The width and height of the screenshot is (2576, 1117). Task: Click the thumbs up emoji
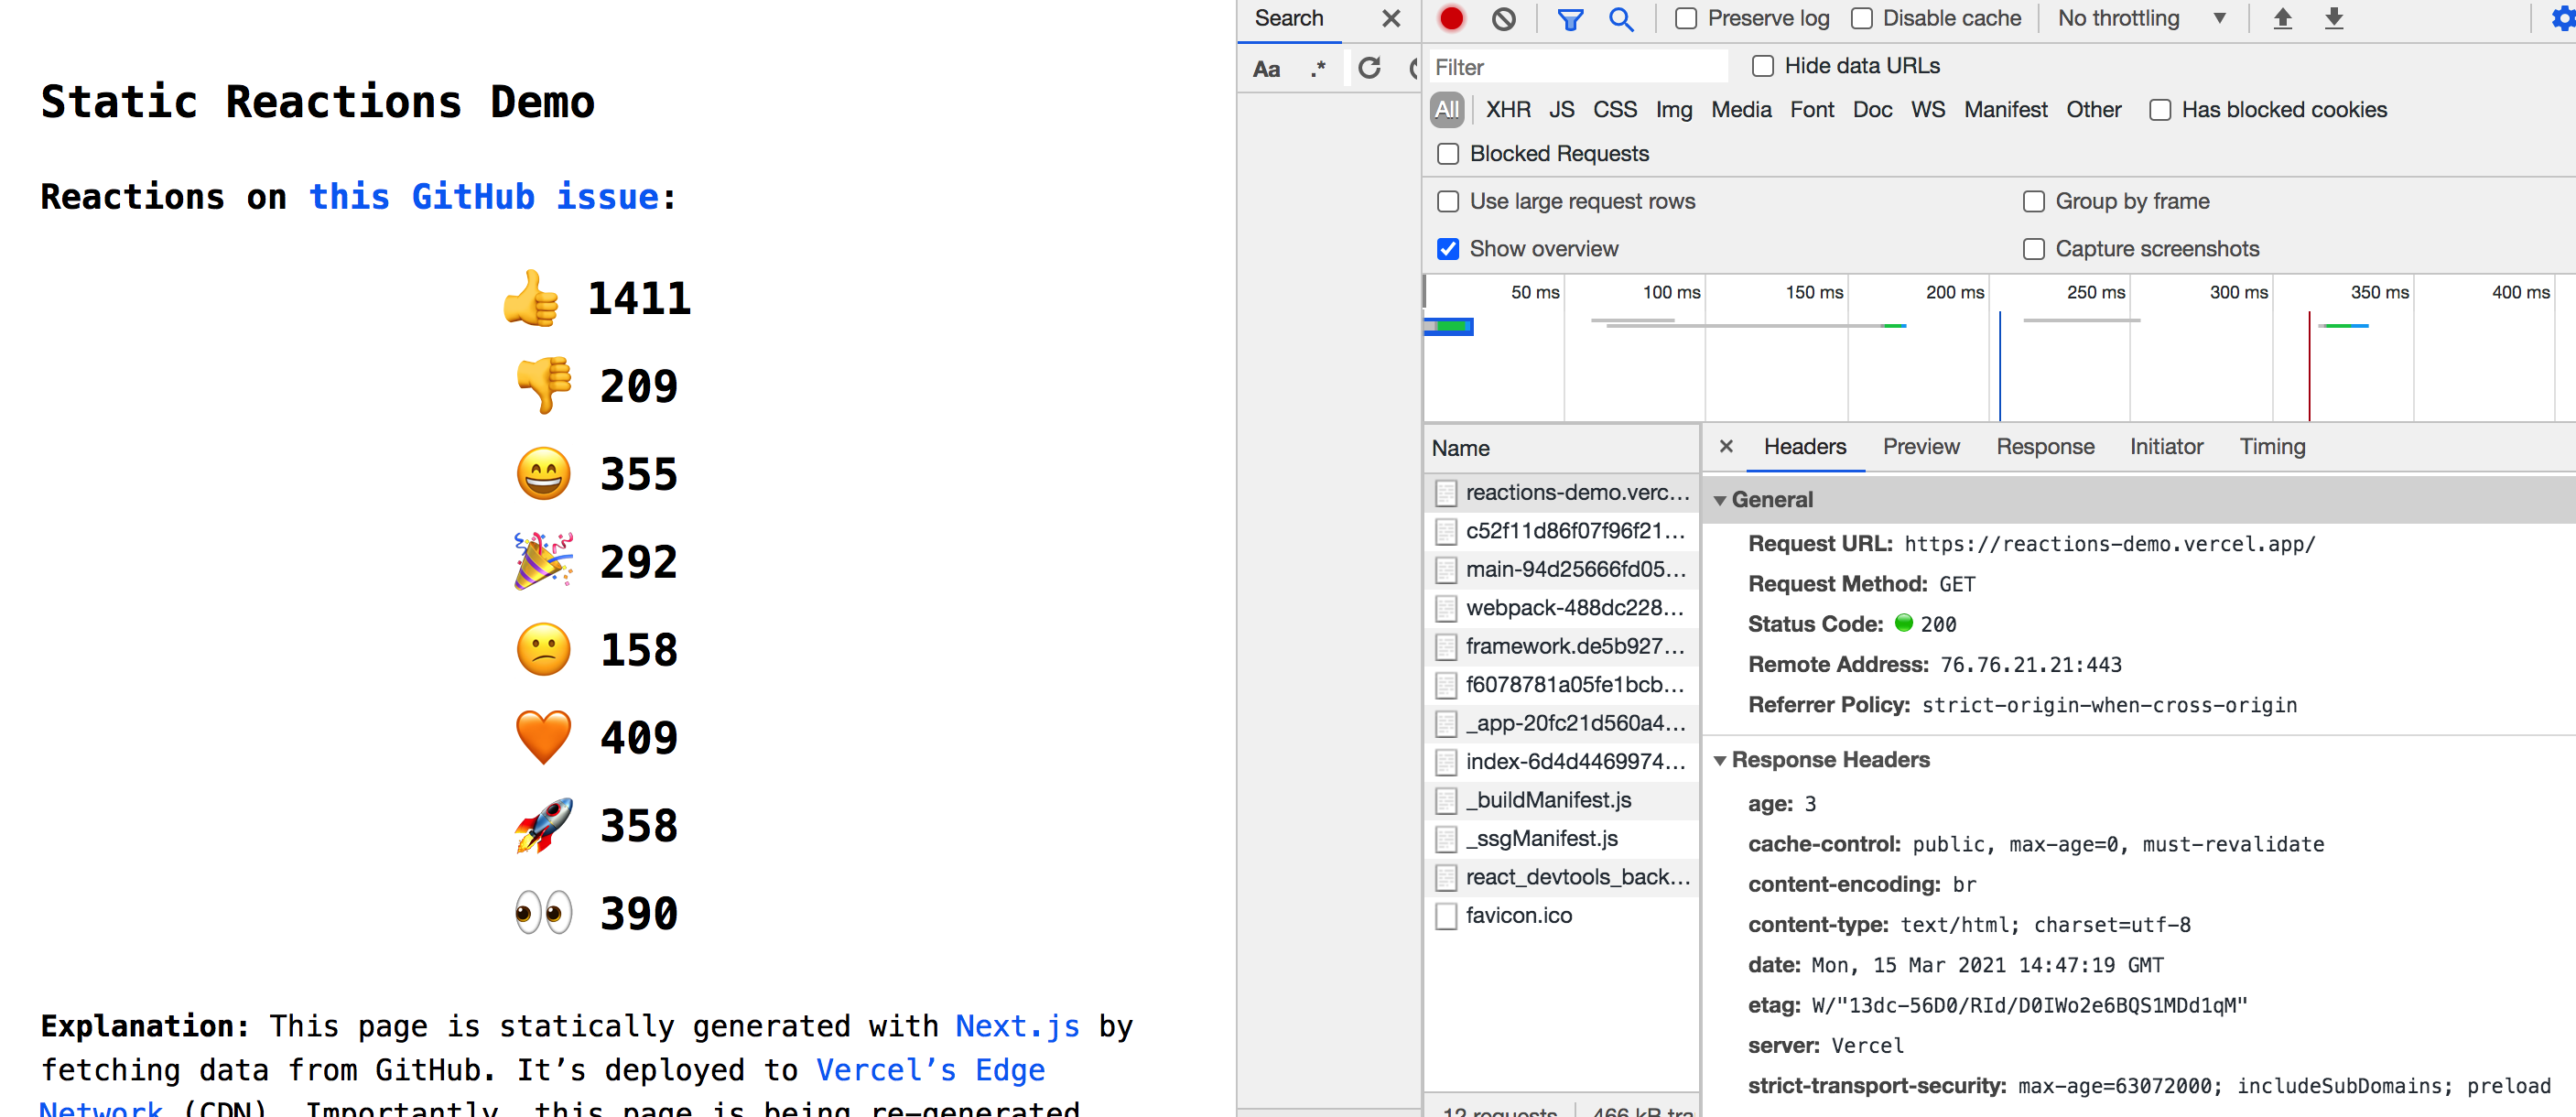coord(531,298)
